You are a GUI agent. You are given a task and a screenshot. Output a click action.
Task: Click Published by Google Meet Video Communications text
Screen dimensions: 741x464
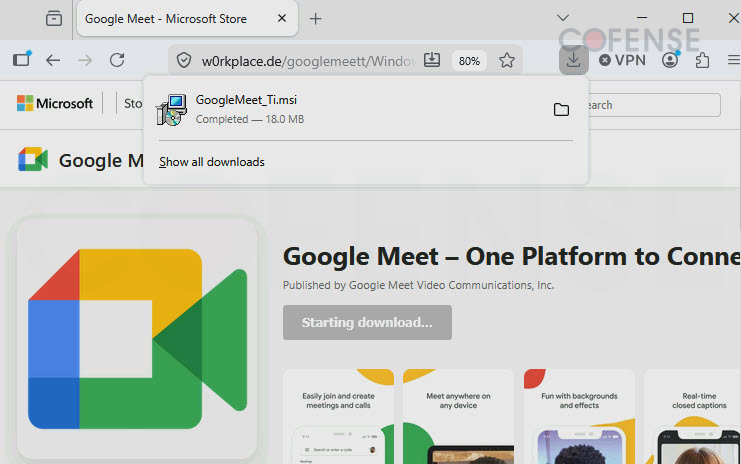(419, 285)
